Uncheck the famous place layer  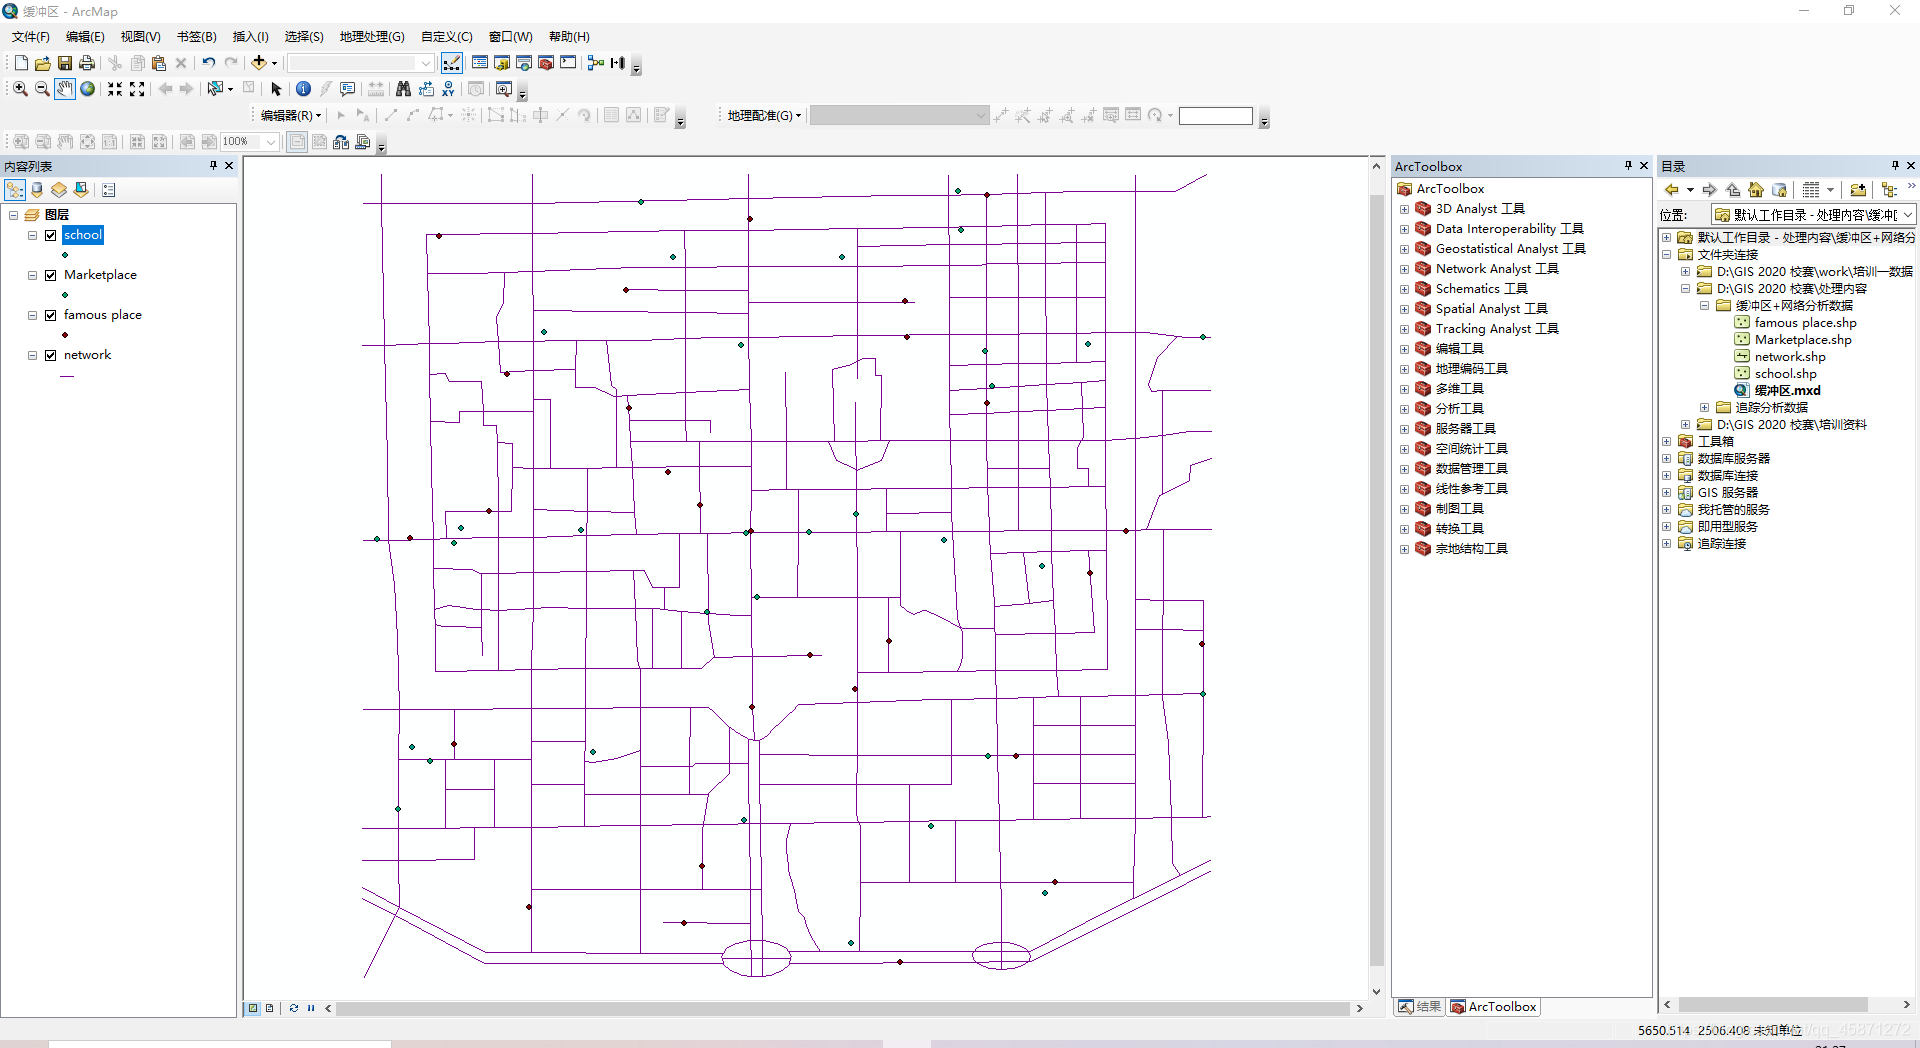click(50, 315)
